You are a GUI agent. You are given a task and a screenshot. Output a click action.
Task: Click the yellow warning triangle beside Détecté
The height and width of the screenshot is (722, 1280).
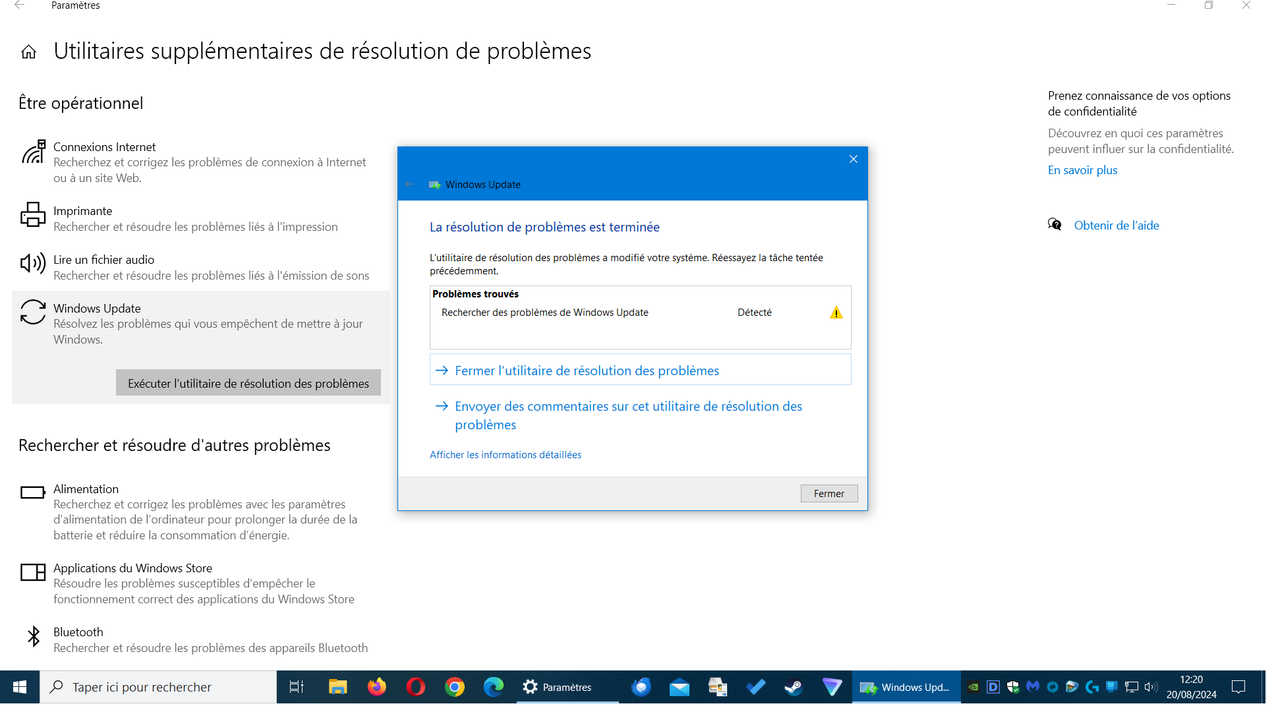[836, 311]
